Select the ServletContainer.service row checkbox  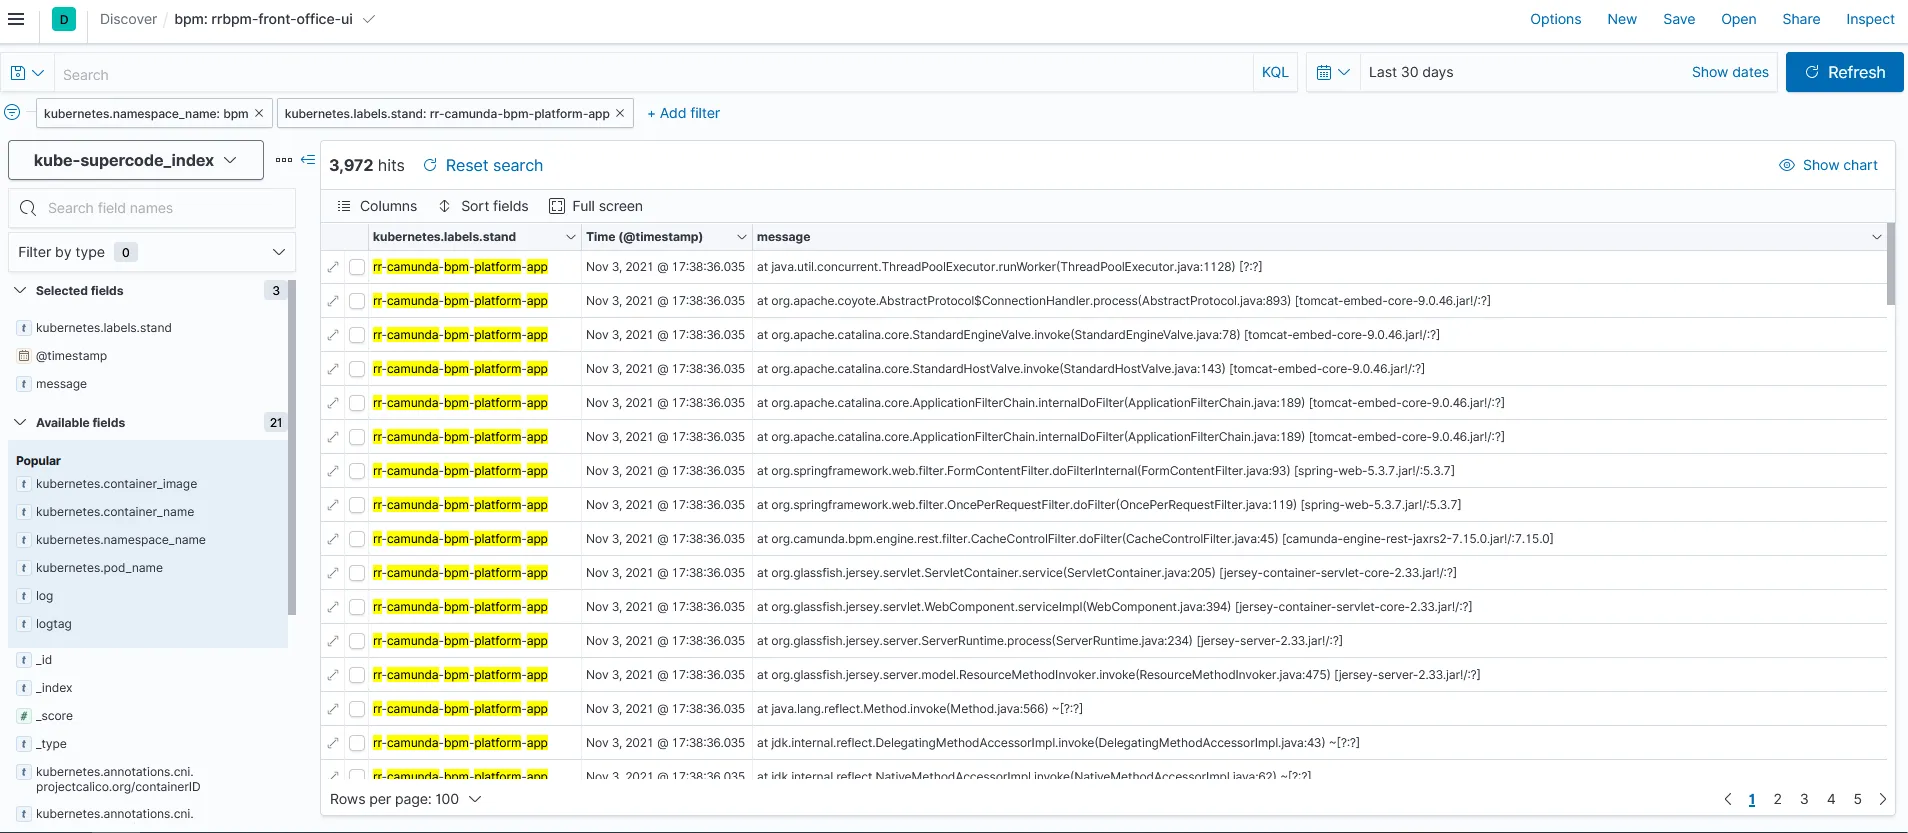tap(357, 573)
